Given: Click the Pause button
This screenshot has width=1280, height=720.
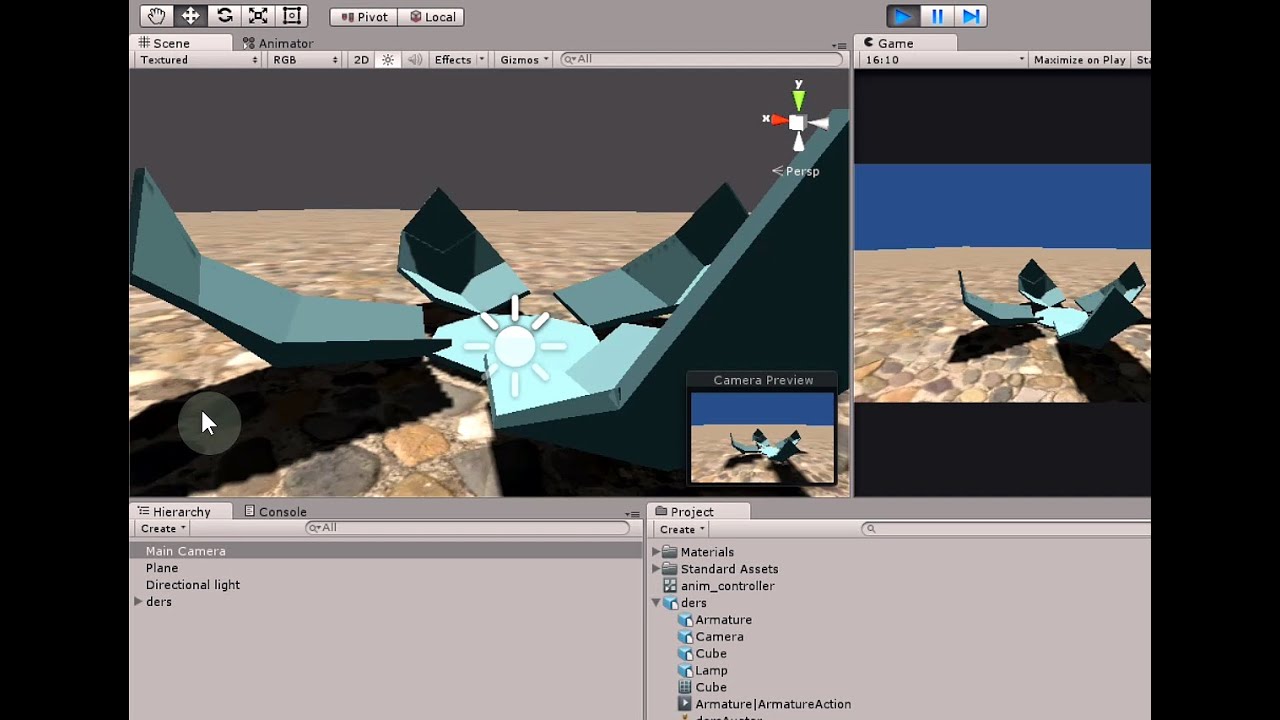Looking at the screenshot, I should 937,16.
